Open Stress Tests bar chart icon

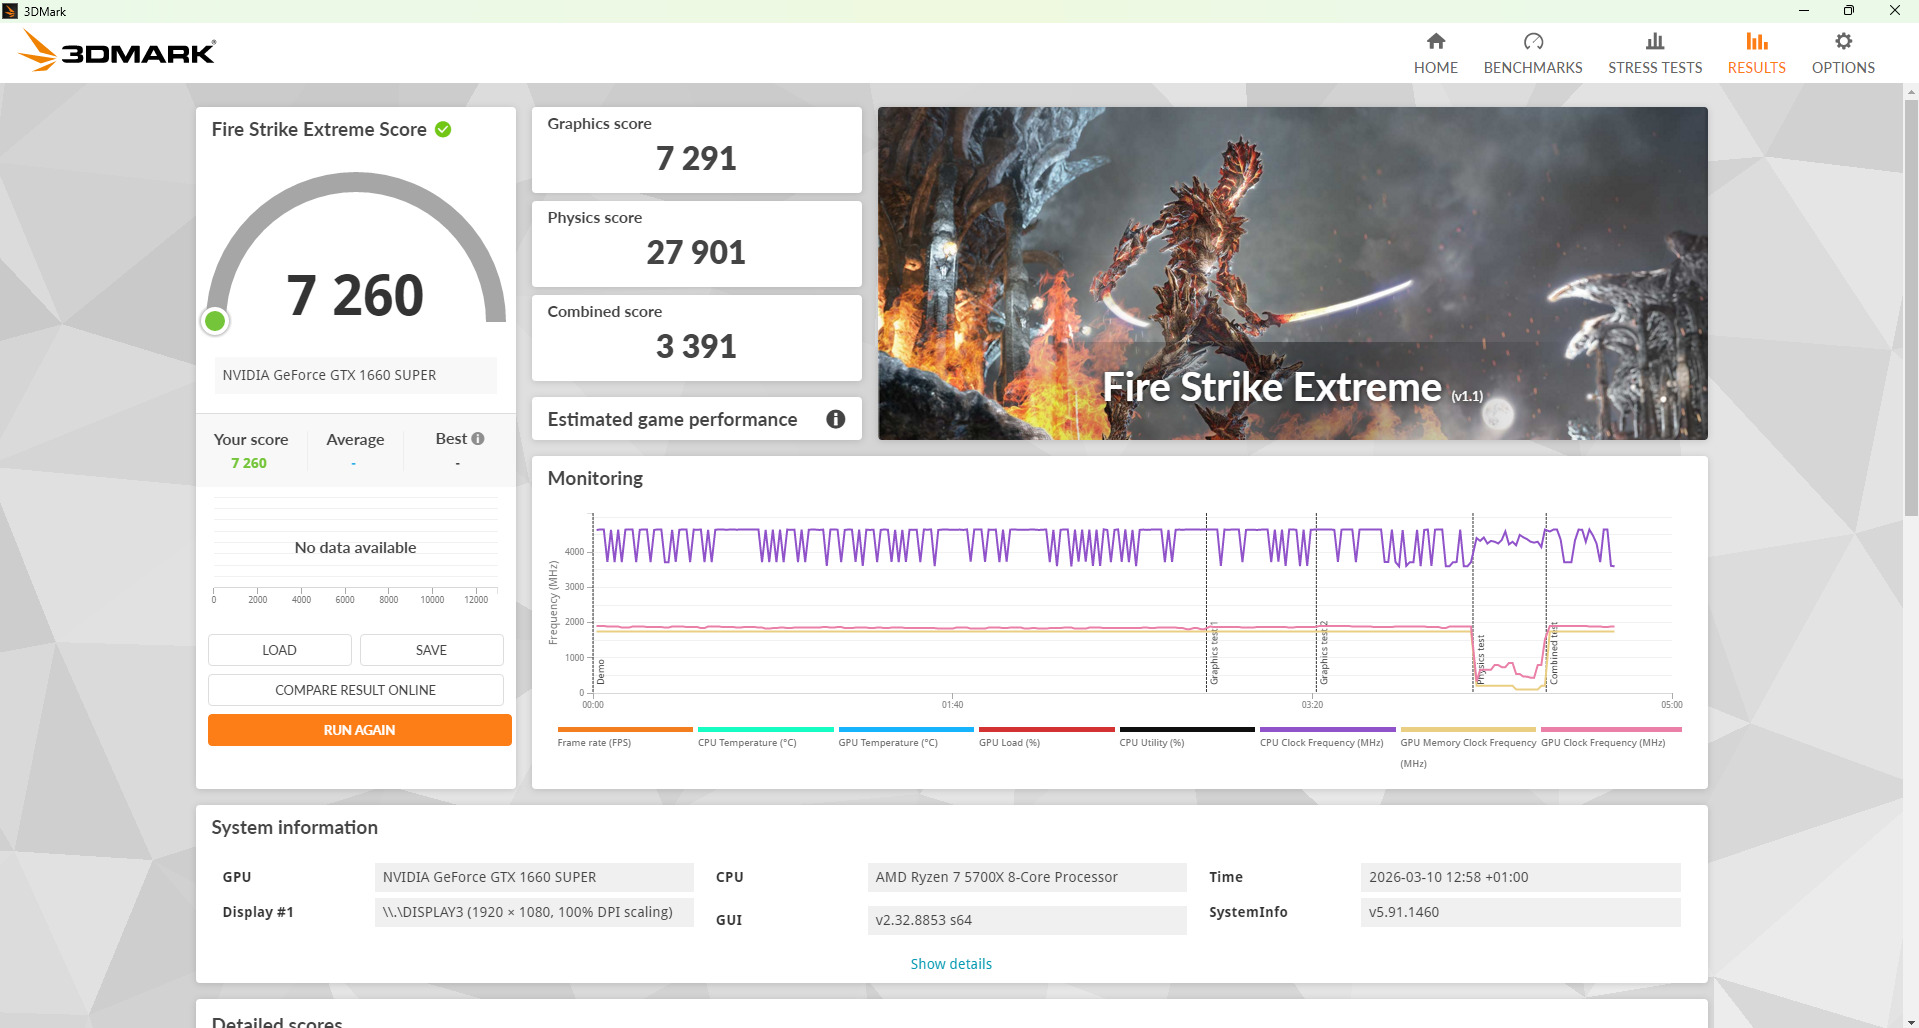pyautogui.click(x=1654, y=41)
